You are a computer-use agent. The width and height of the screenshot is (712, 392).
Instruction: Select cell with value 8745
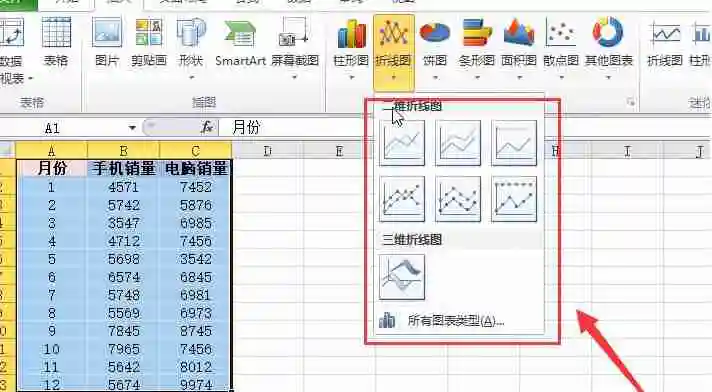(196, 331)
